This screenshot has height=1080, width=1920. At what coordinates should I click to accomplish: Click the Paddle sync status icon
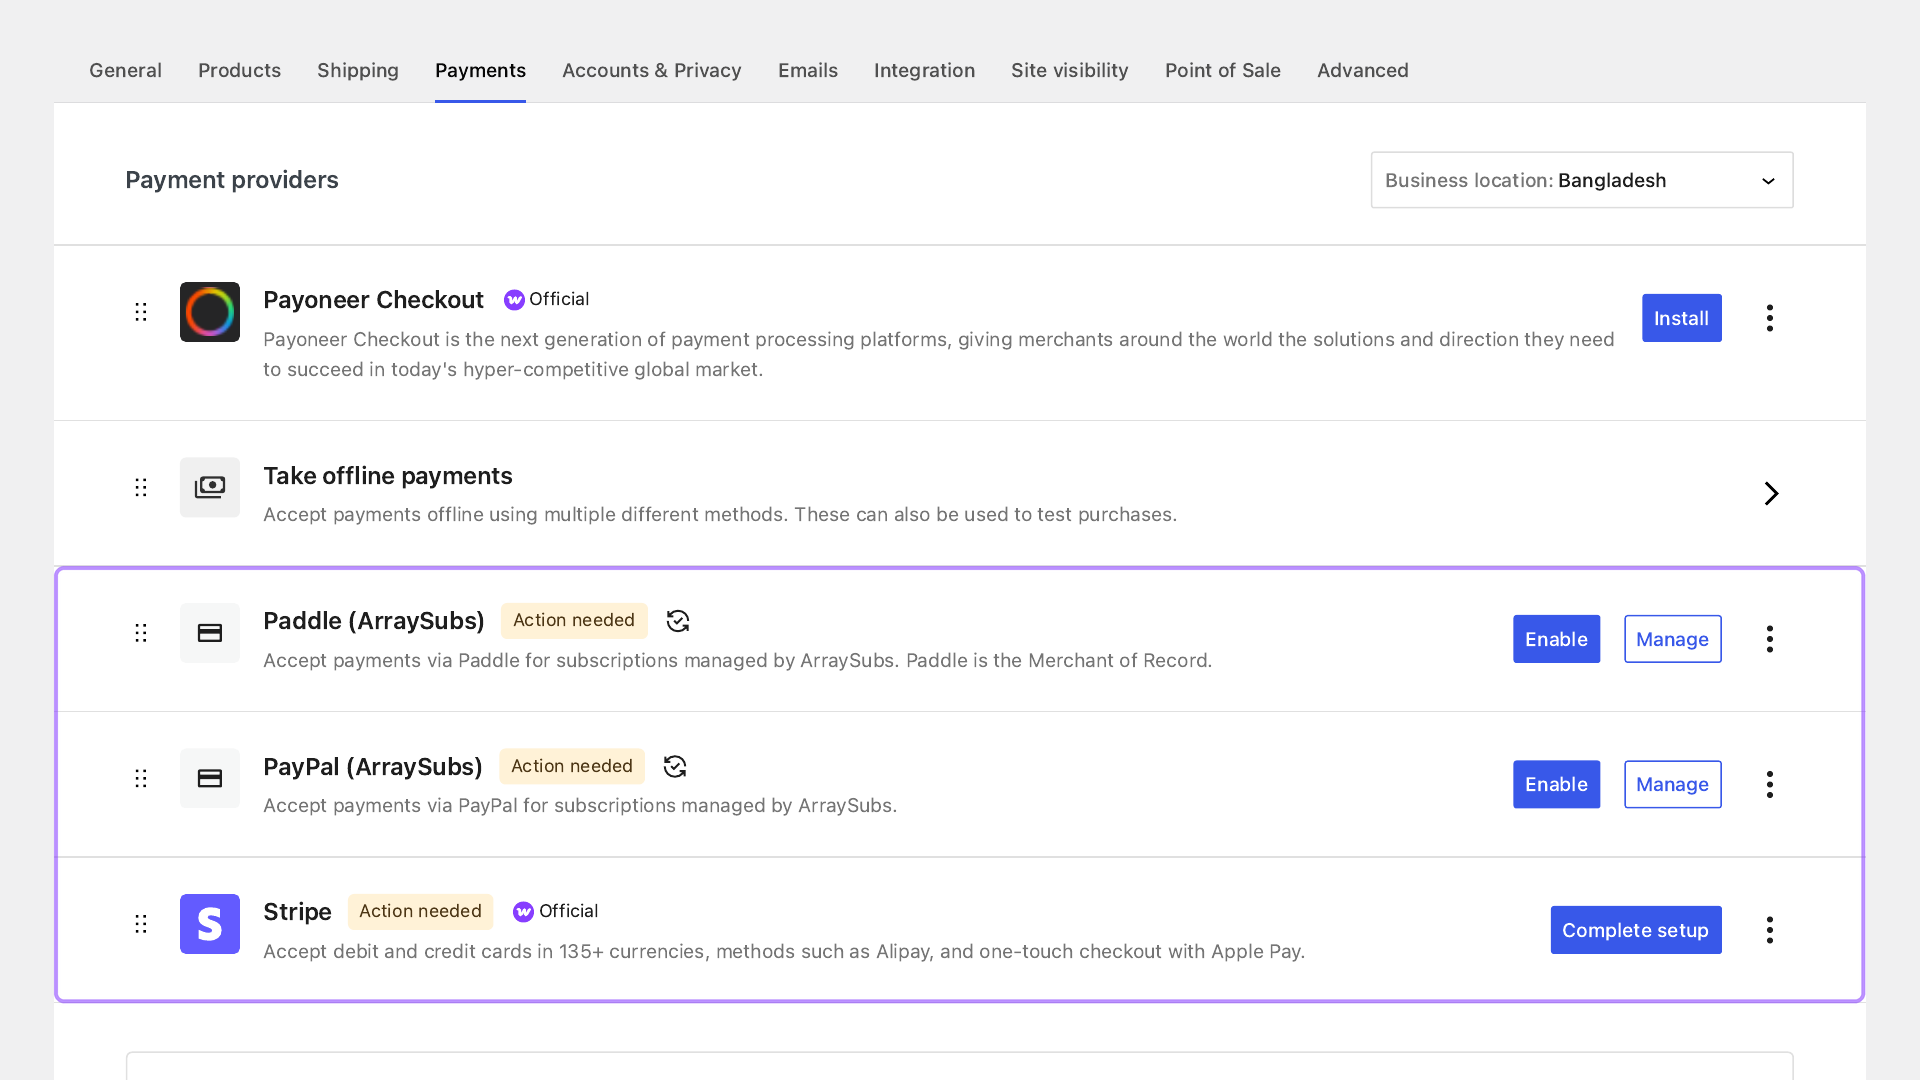[678, 621]
